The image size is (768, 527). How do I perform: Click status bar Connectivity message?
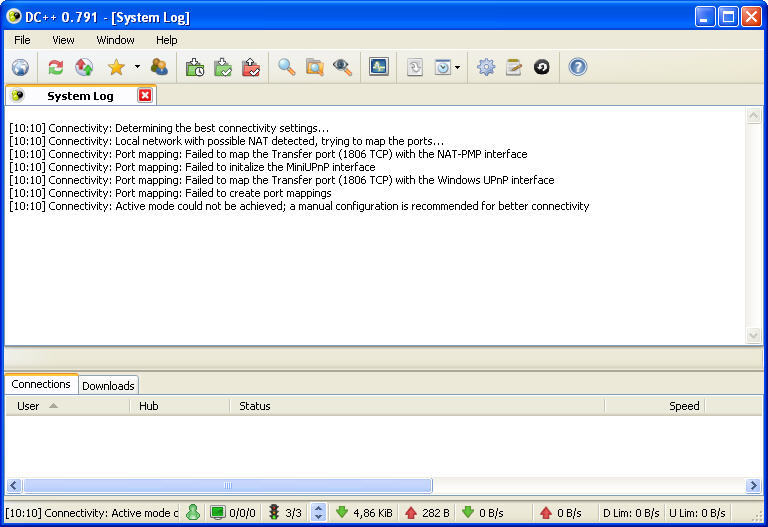click(x=92, y=513)
